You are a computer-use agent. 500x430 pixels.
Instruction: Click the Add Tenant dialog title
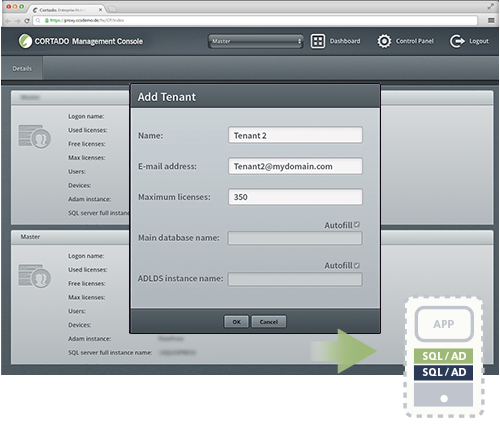coord(167,97)
